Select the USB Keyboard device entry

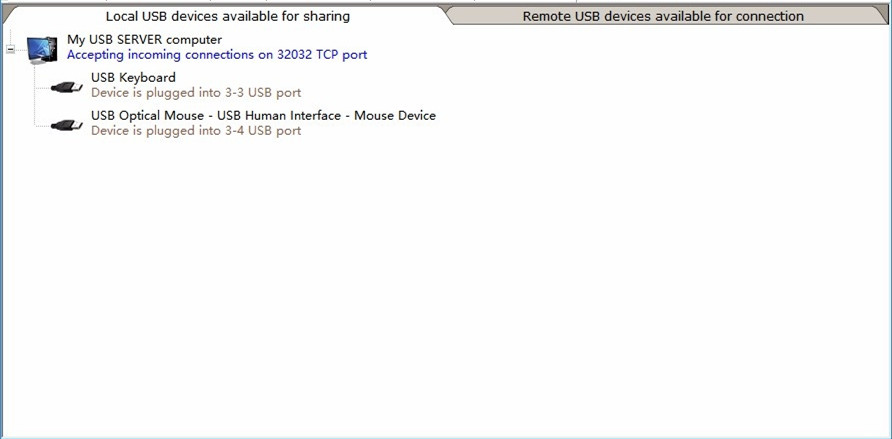point(133,78)
